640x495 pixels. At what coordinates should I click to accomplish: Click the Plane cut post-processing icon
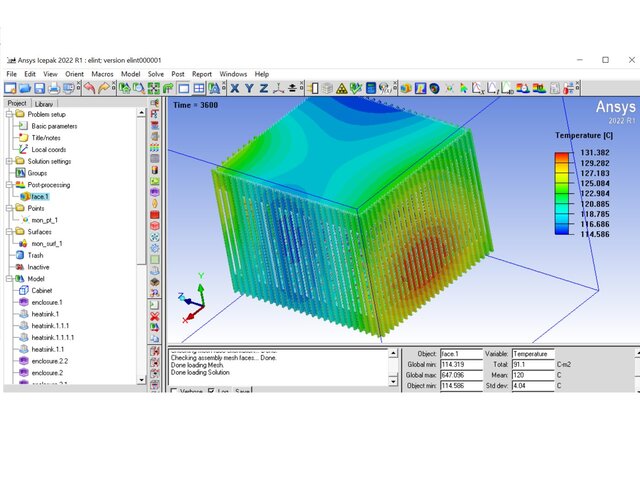pos(420,88)
